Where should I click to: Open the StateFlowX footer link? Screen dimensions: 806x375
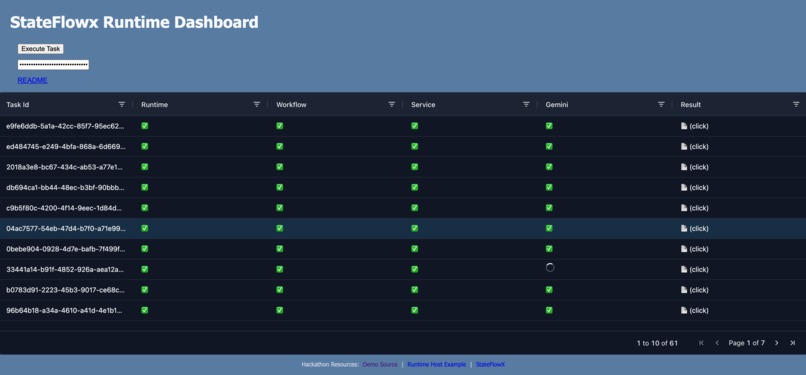pos(490,364)
